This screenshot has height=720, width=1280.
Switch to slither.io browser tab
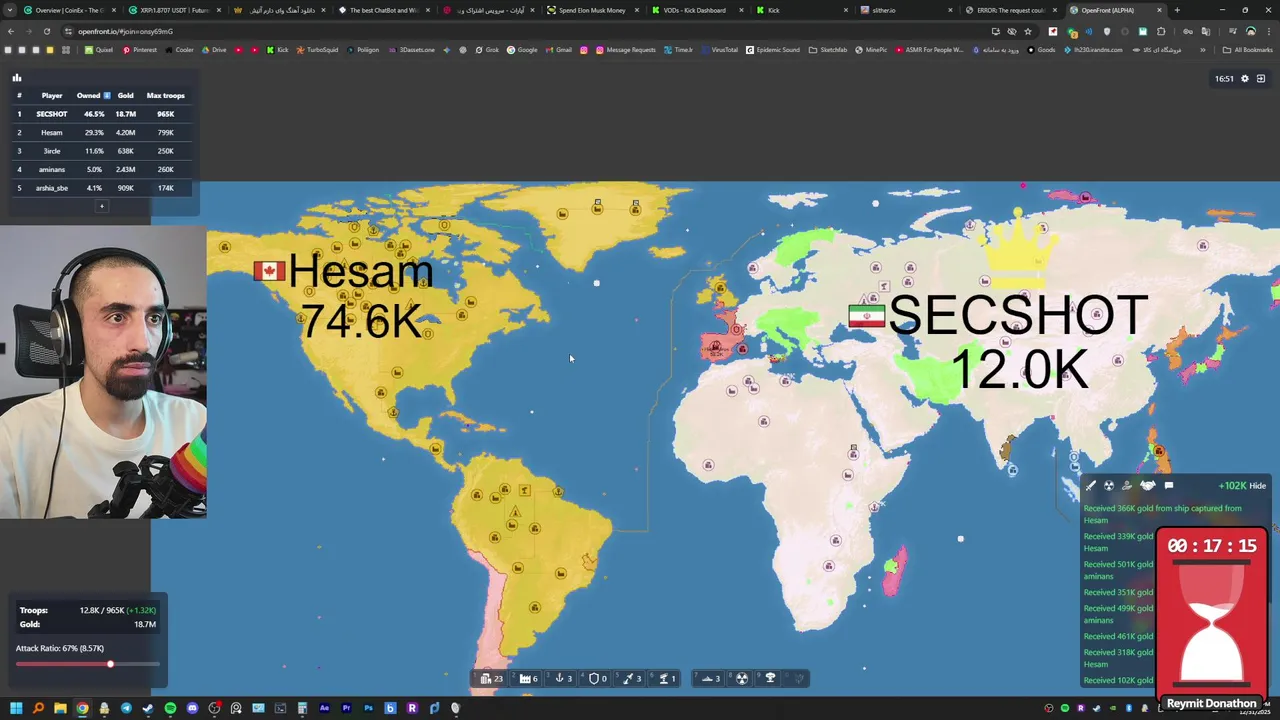905,10
